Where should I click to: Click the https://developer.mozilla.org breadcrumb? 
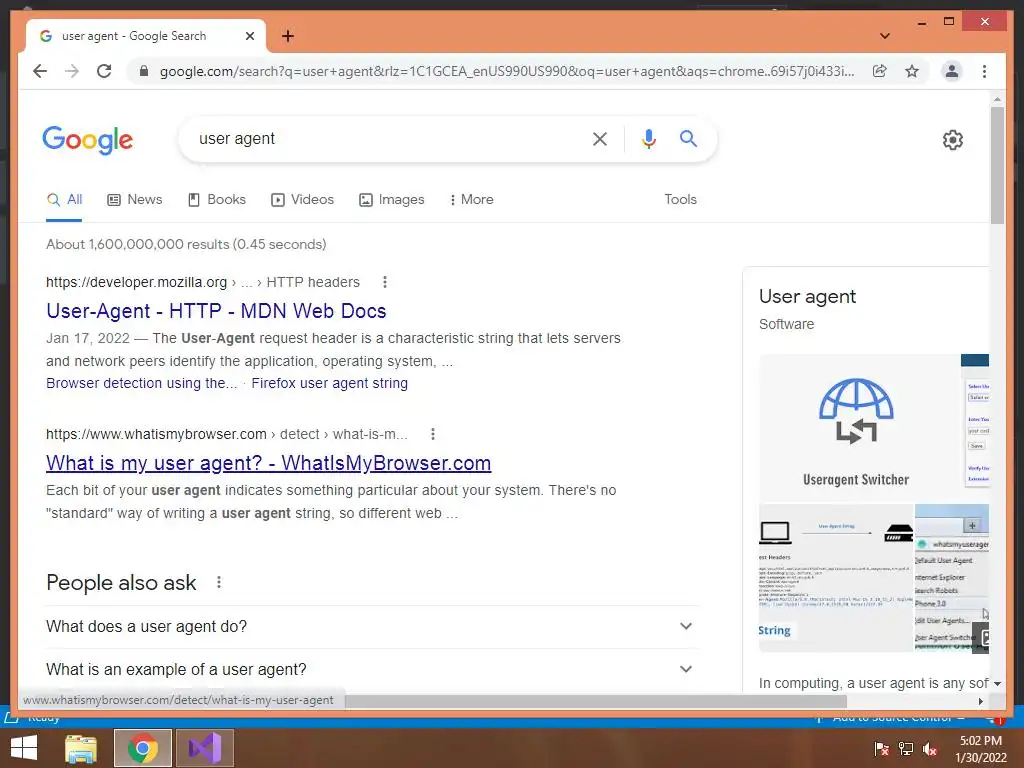[x=136, y=282]
